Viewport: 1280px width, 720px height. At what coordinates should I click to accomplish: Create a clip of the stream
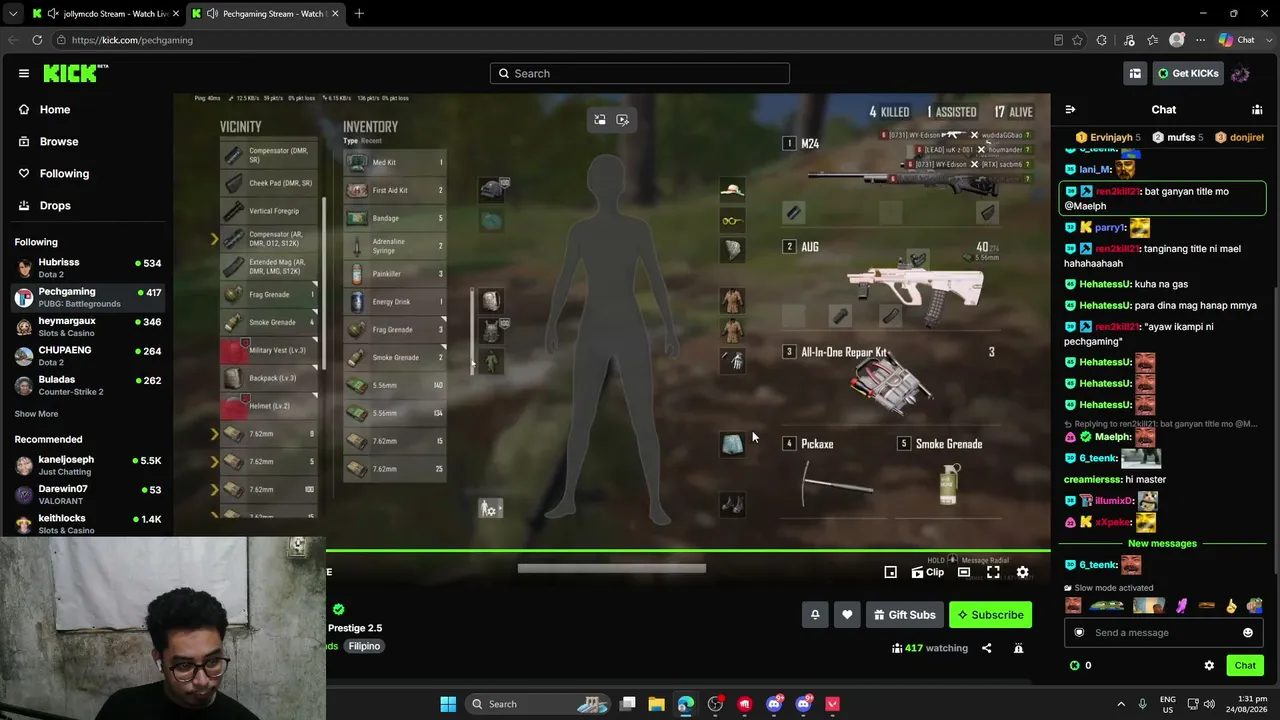click(x=928, y=572)
